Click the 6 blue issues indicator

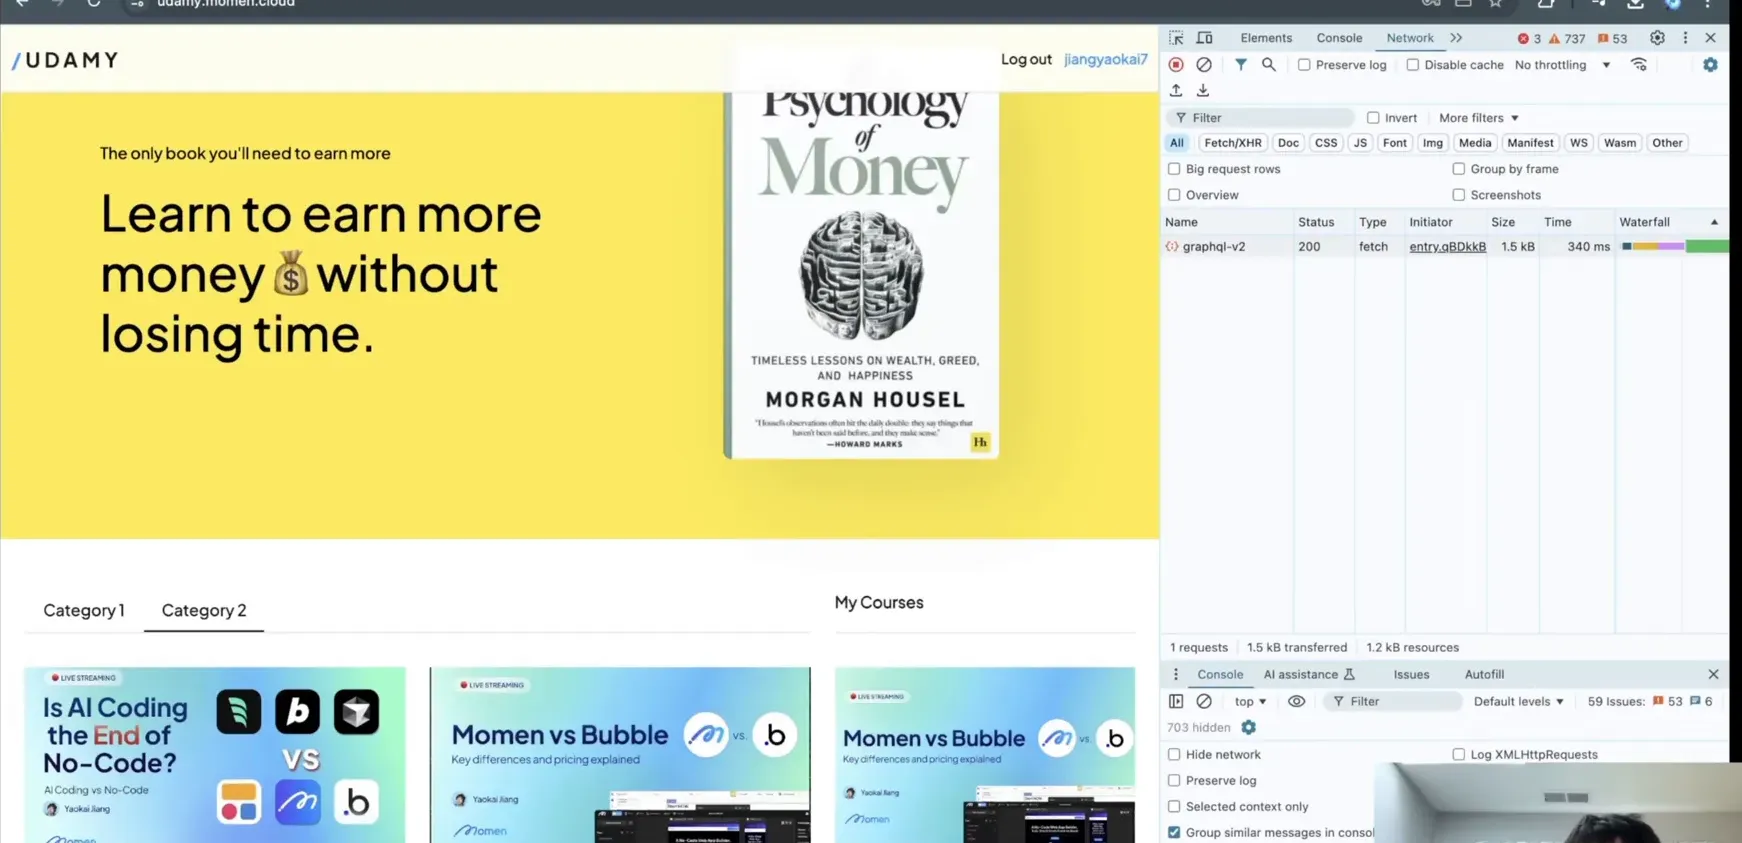click(x=1701, y=702)
